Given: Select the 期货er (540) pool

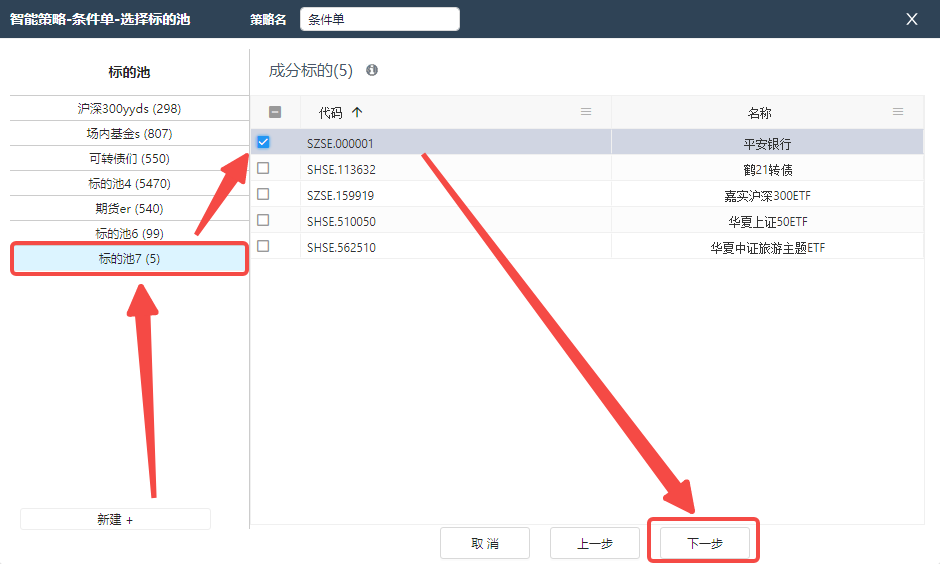Looking at the screenshot, I should [x=129, y=209].
